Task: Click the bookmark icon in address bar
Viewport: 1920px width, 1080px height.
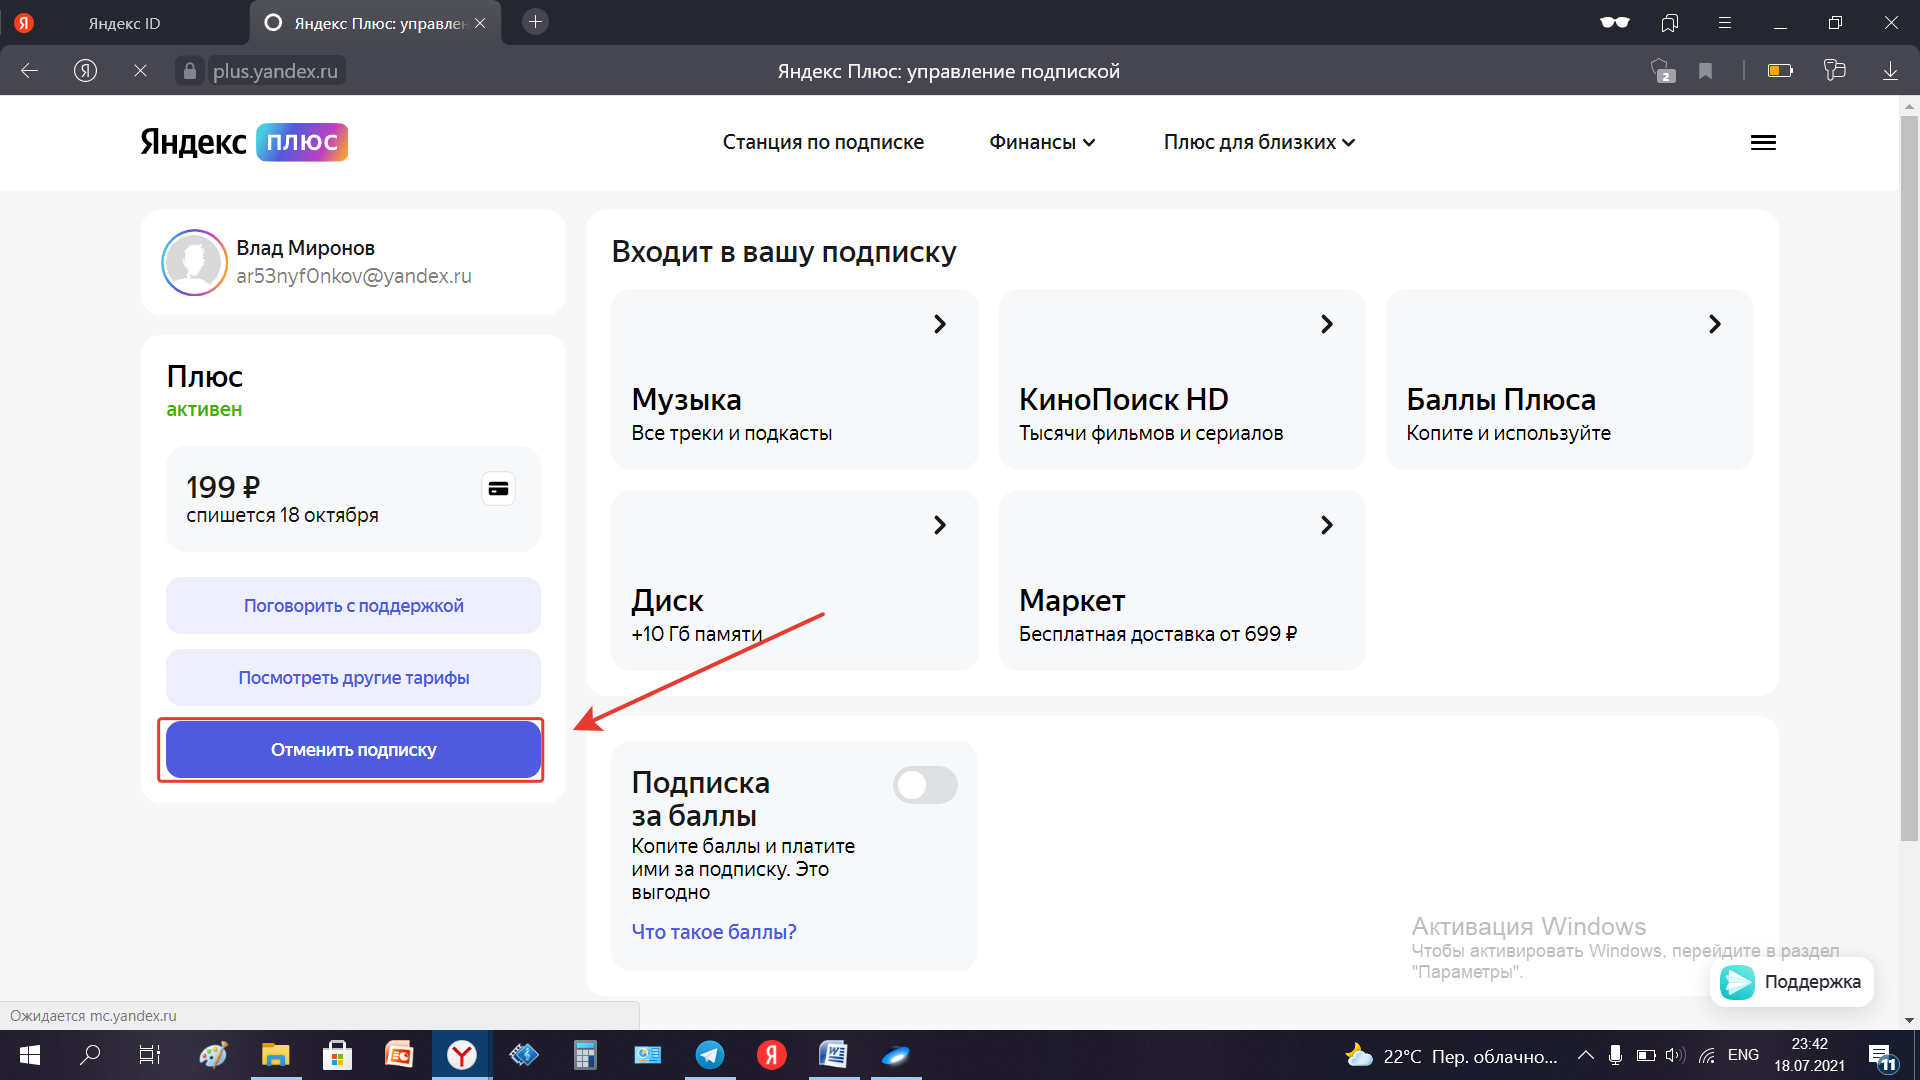Action: tap(1706, 71)
